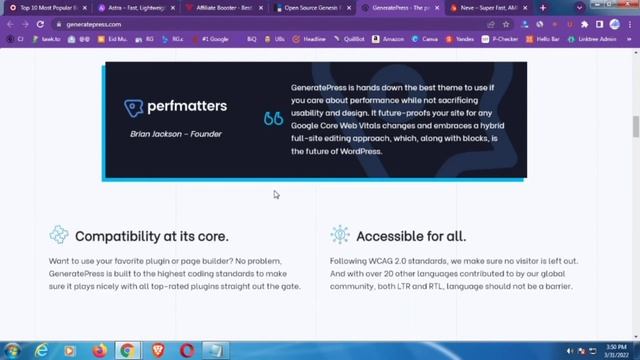Open the Chrome three-dot menu
640x360 pixels.
[x=630, y=24]
